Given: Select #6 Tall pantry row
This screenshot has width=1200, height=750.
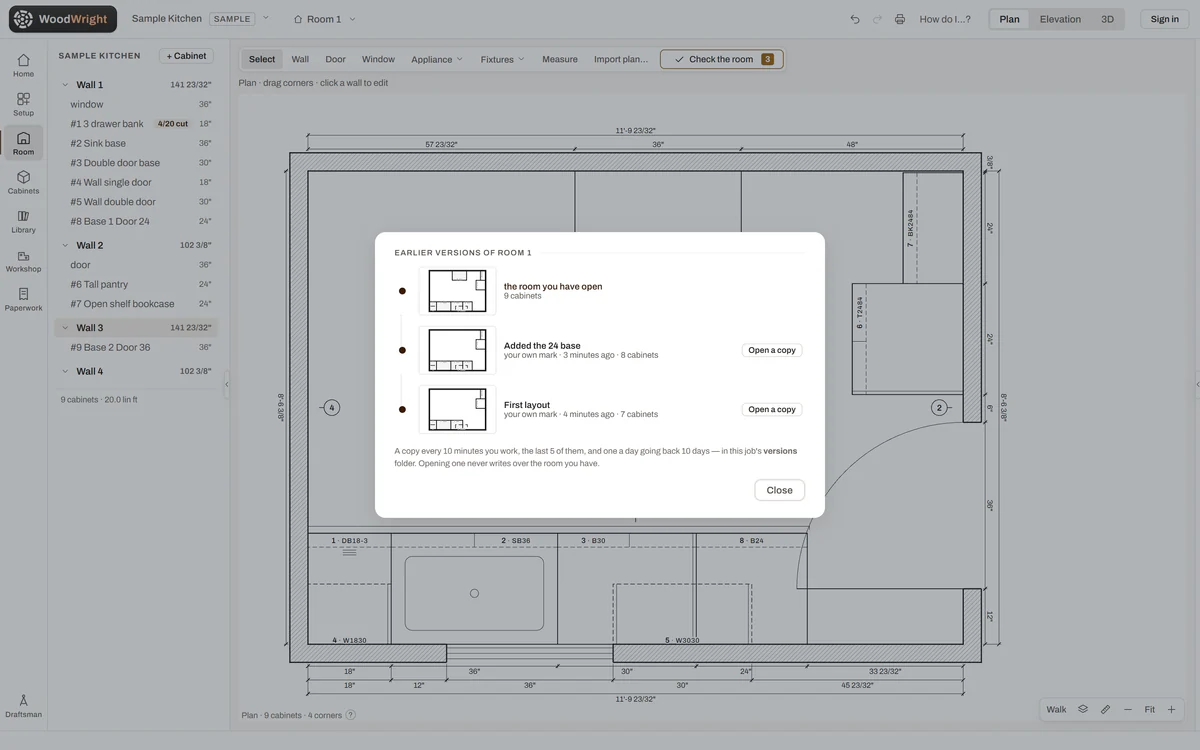Looking at the screenshot, I should click(135, 284).
